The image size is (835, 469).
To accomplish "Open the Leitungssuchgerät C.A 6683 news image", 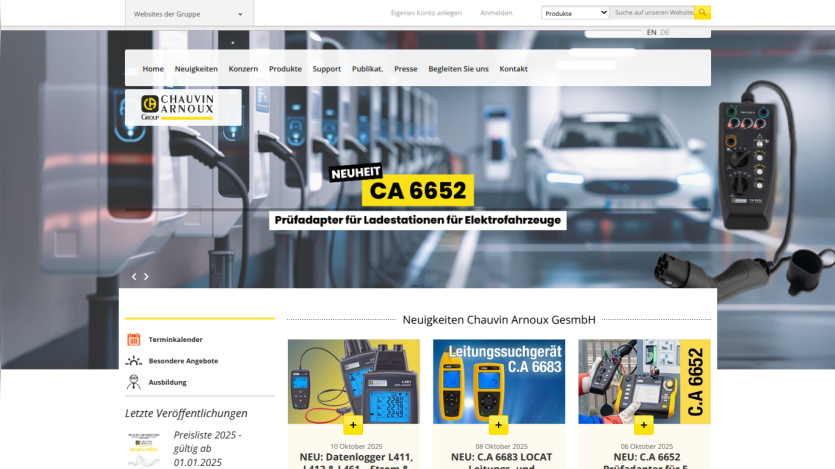I will (x=499, y=382).
